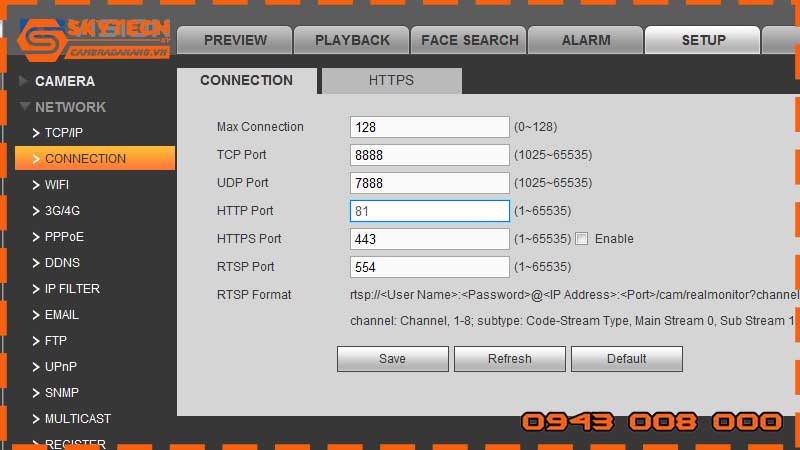Viewport: 800px width, 450px height.
Task: Expand the CAMERA section arrow
Action: [23, 81]
